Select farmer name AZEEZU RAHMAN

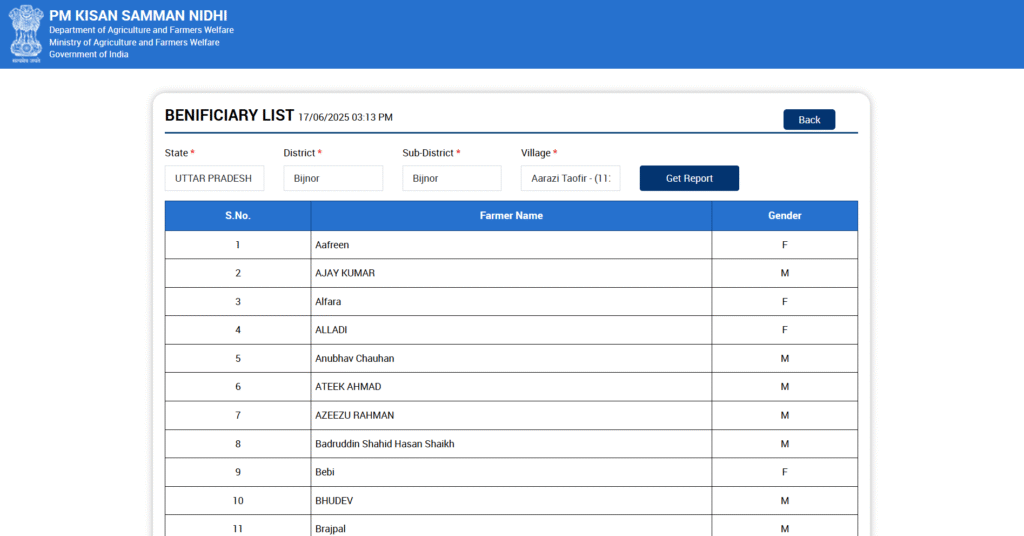coord(355,415)
